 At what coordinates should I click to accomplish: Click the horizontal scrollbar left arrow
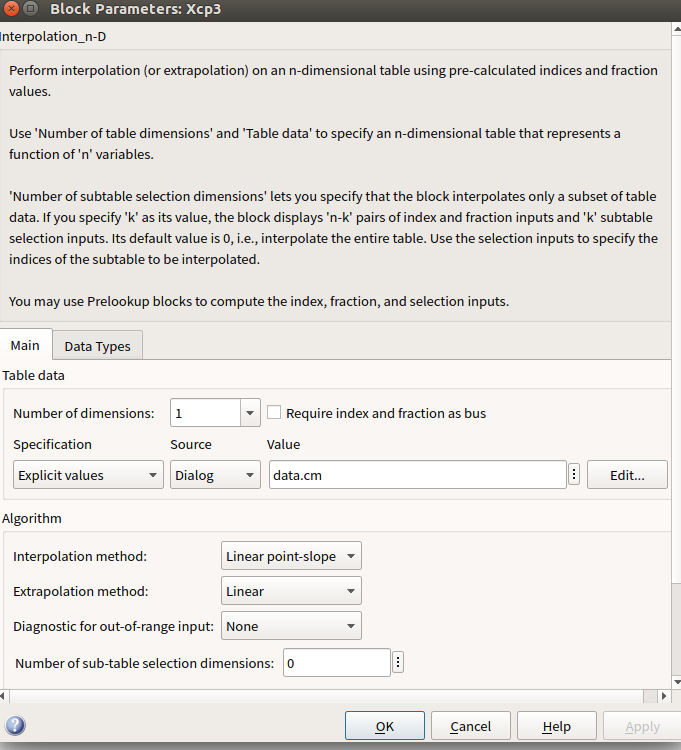click(3, 696)
